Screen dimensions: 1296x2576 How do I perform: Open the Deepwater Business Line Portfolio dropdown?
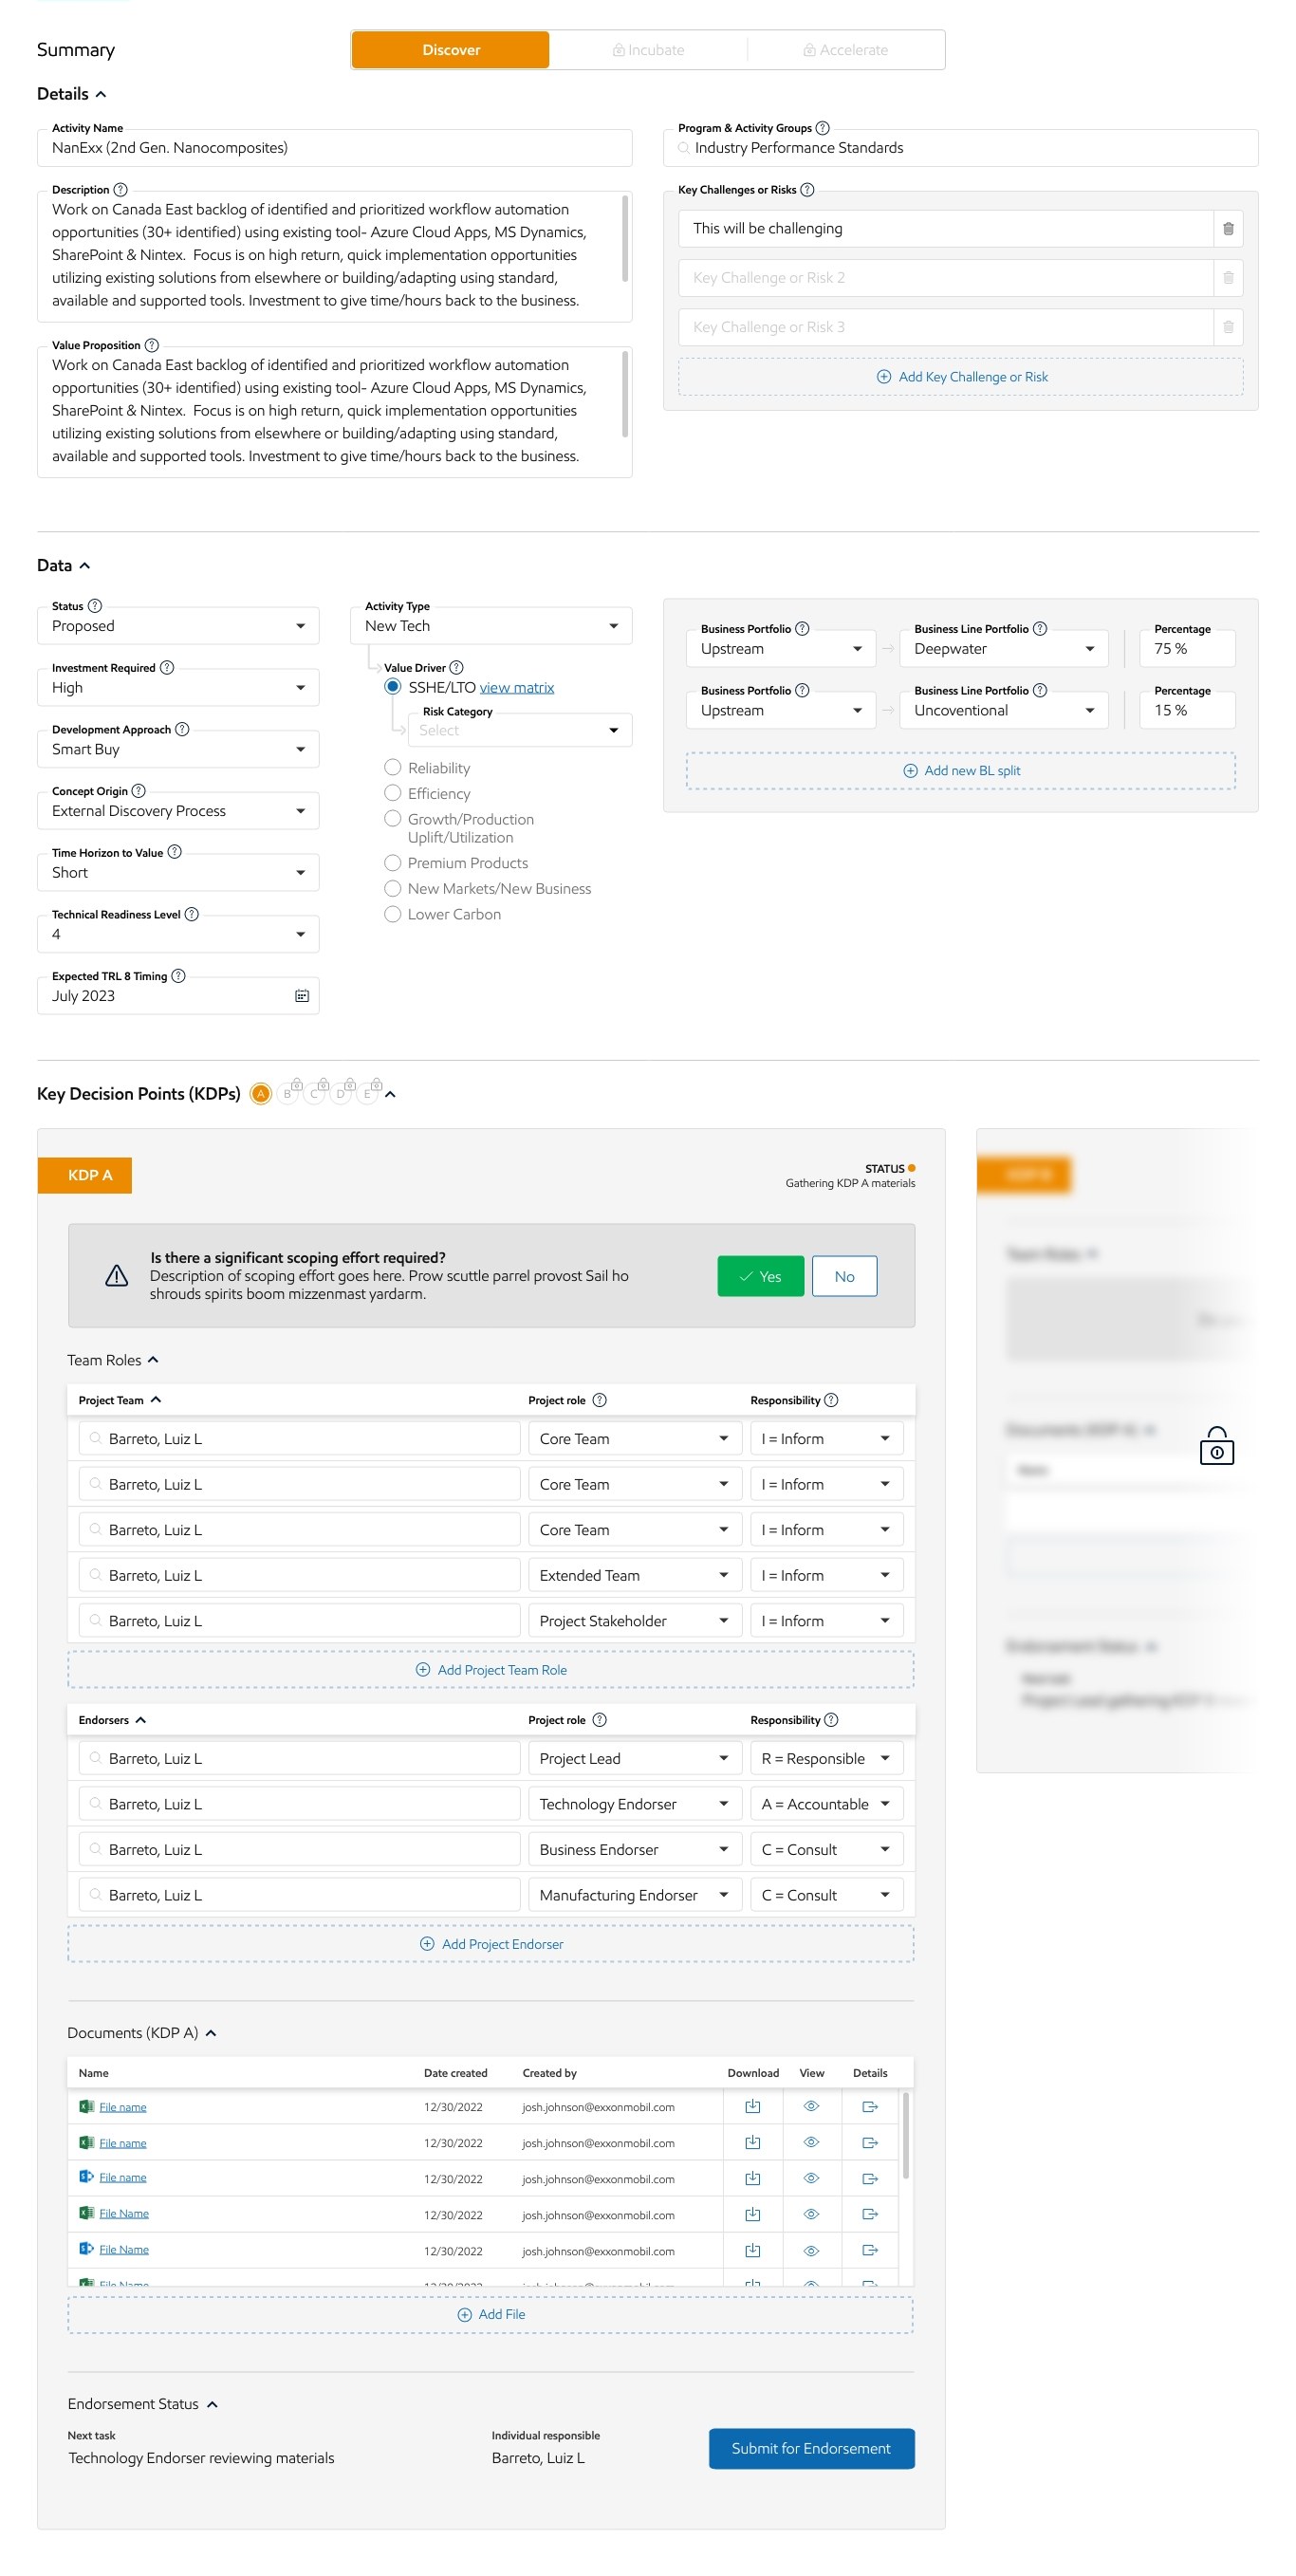tap(1003, 649)
